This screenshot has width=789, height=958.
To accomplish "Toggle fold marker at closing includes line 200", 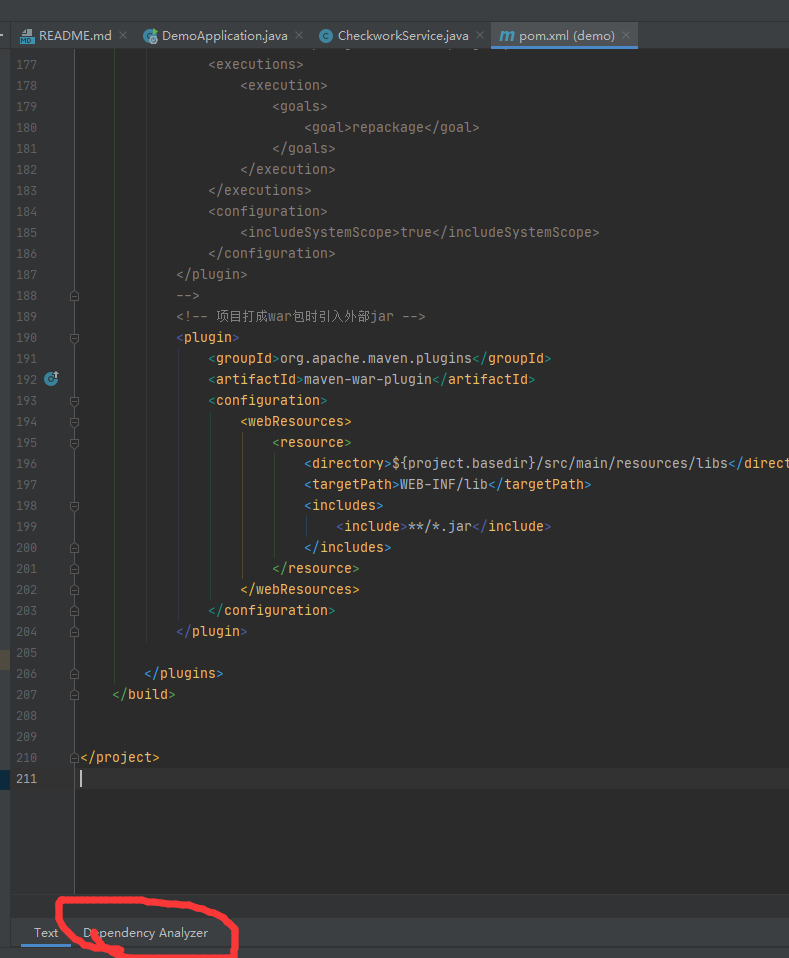I will [75, 548].
